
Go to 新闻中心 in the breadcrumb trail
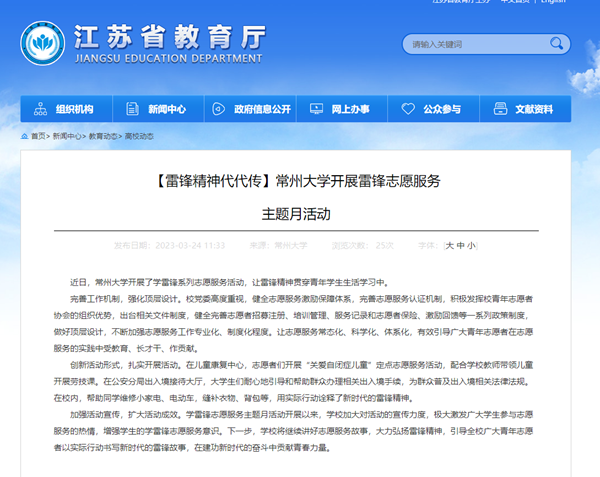click(67, 135)
